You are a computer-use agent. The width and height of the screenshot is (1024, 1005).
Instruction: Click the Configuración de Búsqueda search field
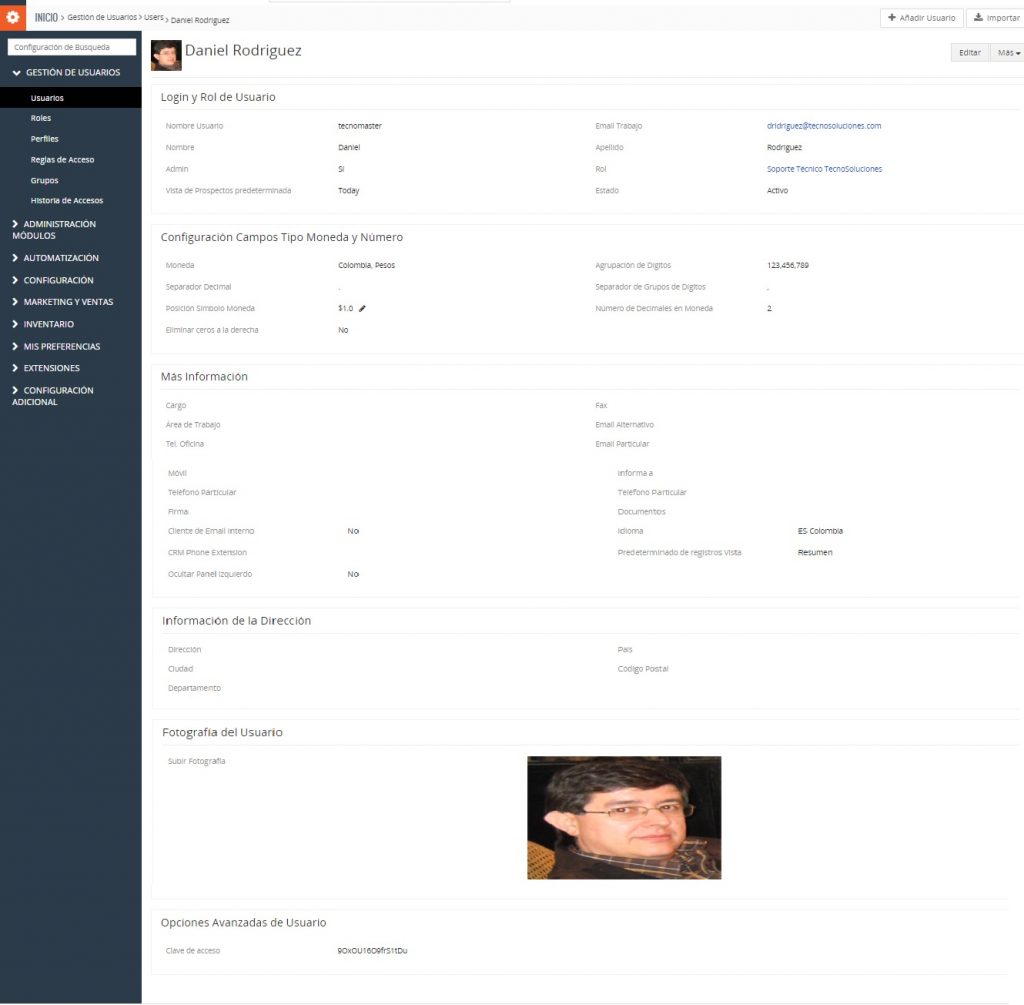(71, 47)
